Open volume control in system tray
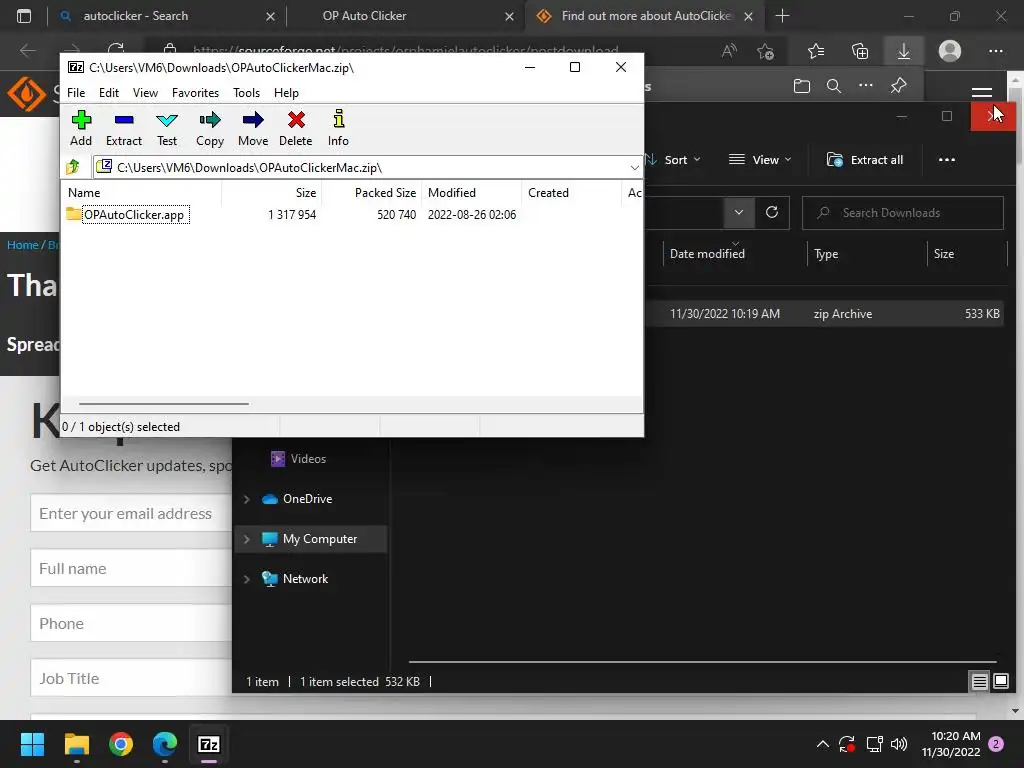 click(x=899, y=744)
